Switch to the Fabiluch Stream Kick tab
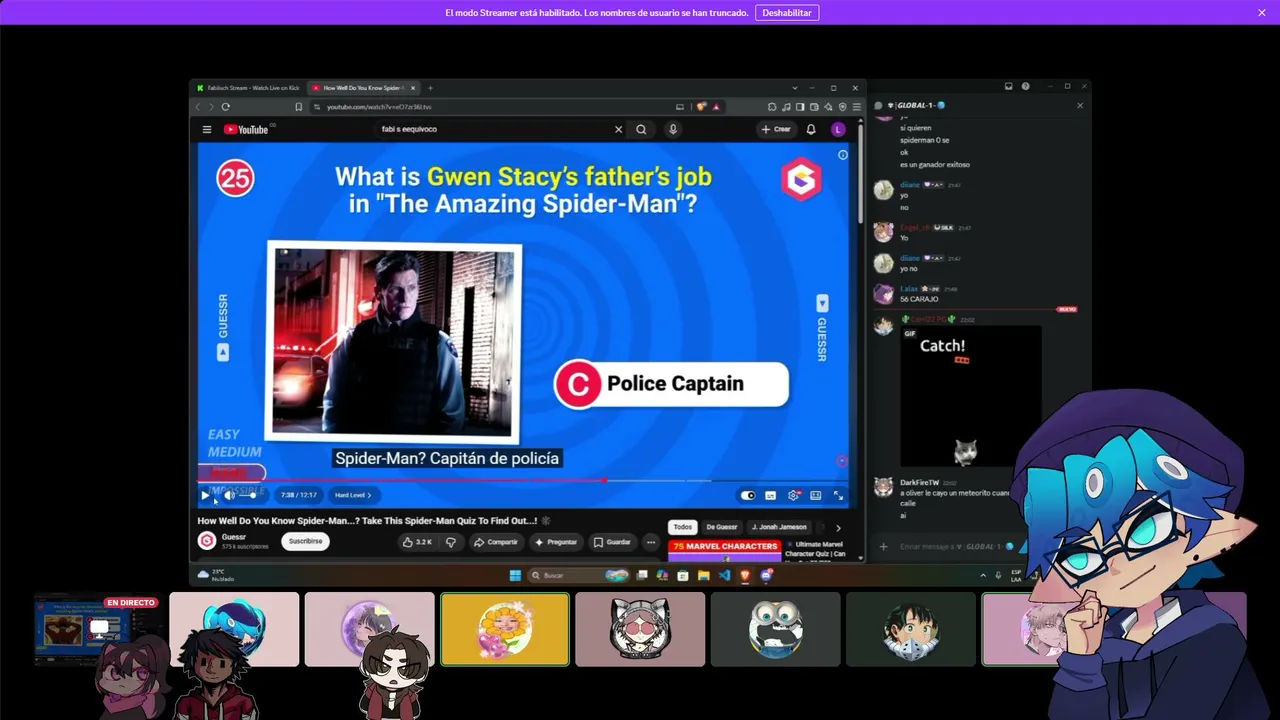 pos(250,88)
